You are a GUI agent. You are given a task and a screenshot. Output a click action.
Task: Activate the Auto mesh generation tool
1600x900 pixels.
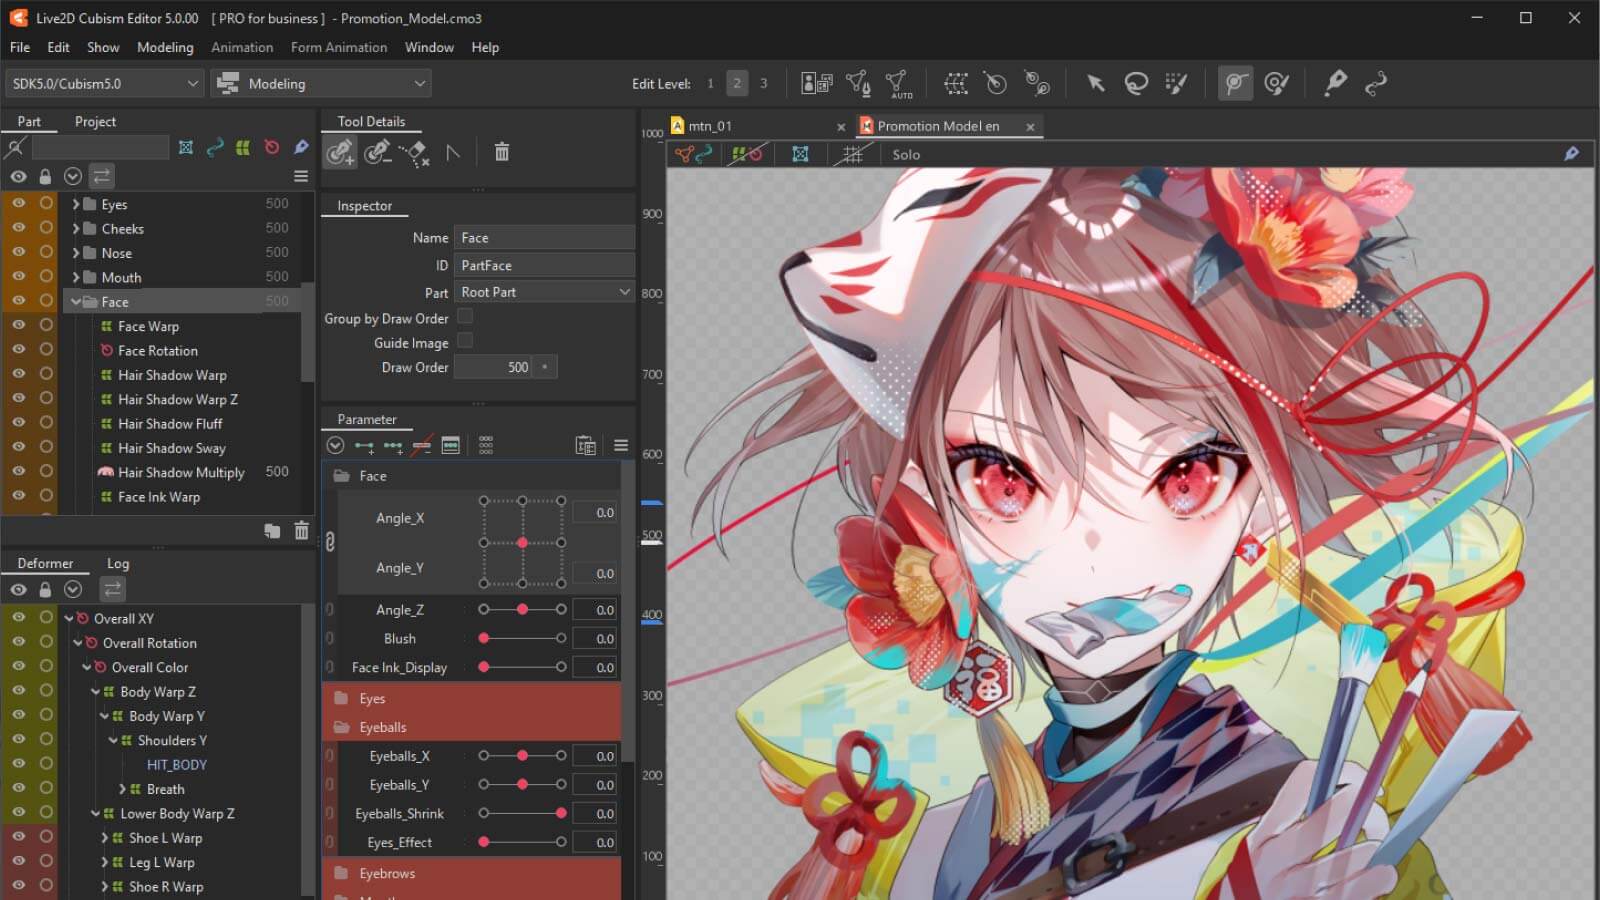(900, 83)
